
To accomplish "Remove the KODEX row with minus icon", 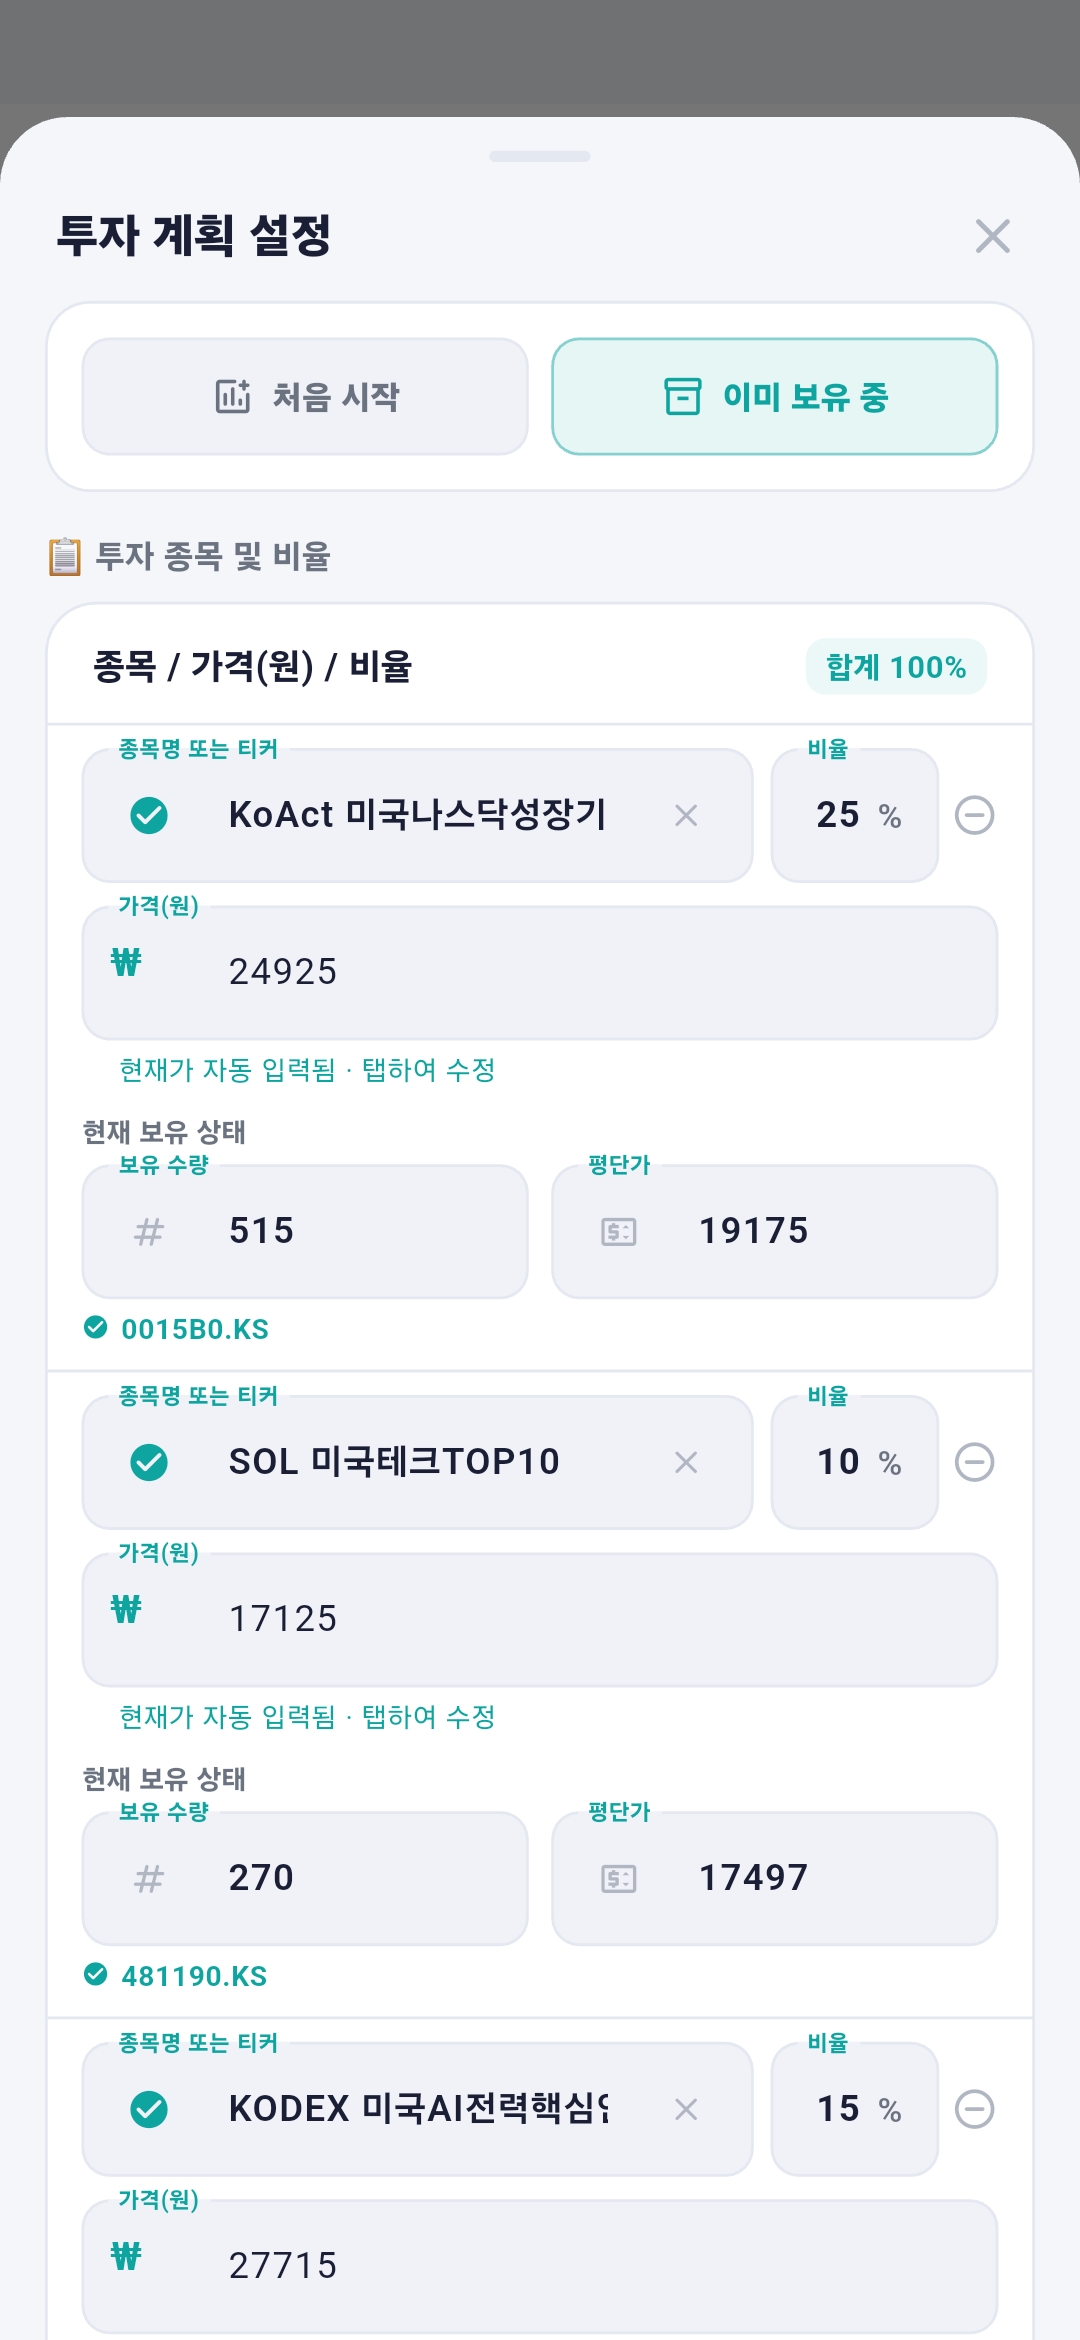I will coord(974,2110).
